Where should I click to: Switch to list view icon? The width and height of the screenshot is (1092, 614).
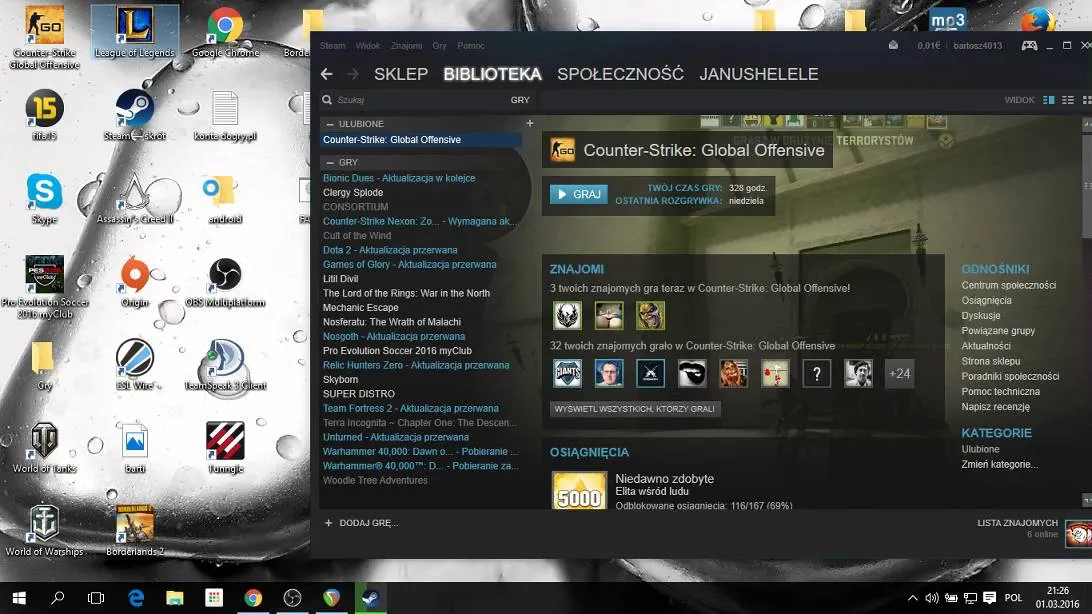tap(1068, 100)
